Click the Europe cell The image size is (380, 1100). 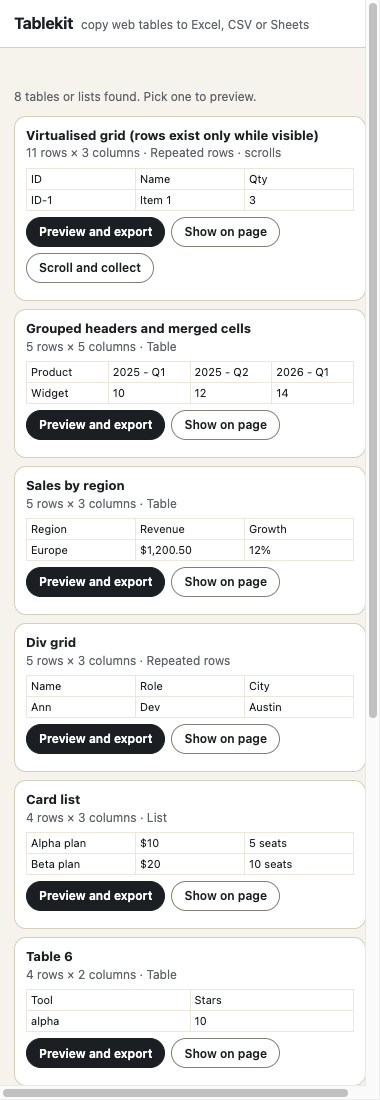pos(81,551)
